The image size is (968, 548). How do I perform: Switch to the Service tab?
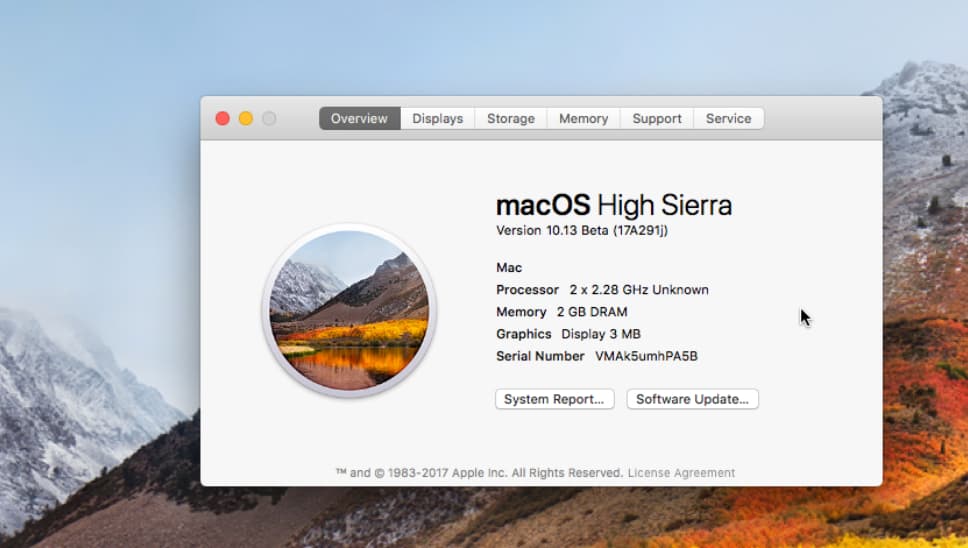[728, 118]
